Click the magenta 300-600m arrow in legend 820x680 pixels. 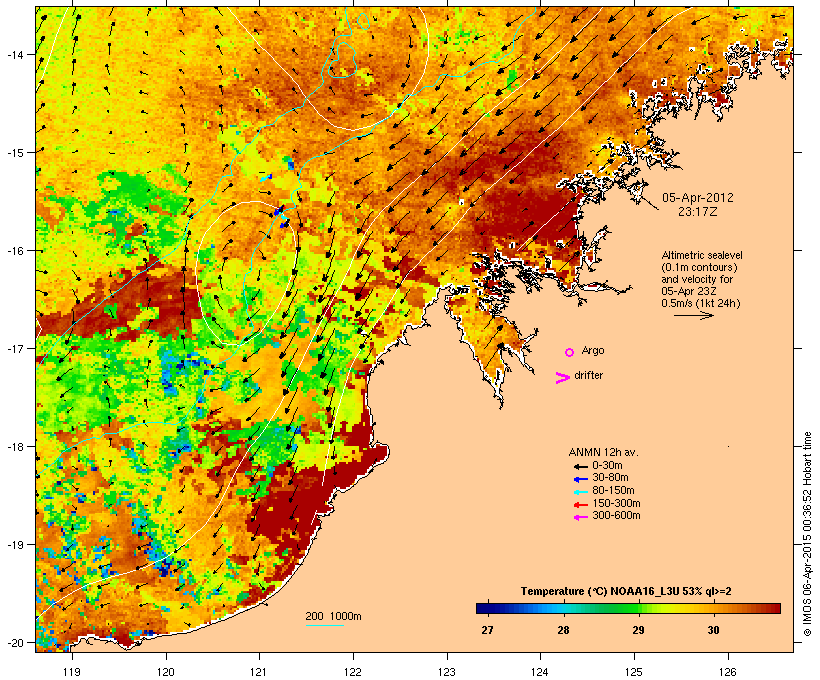pos(581,517)
